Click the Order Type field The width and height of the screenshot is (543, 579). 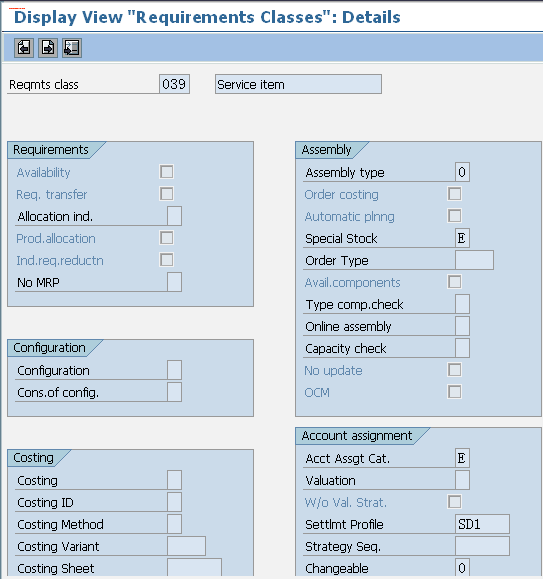(x=474, y=260)
